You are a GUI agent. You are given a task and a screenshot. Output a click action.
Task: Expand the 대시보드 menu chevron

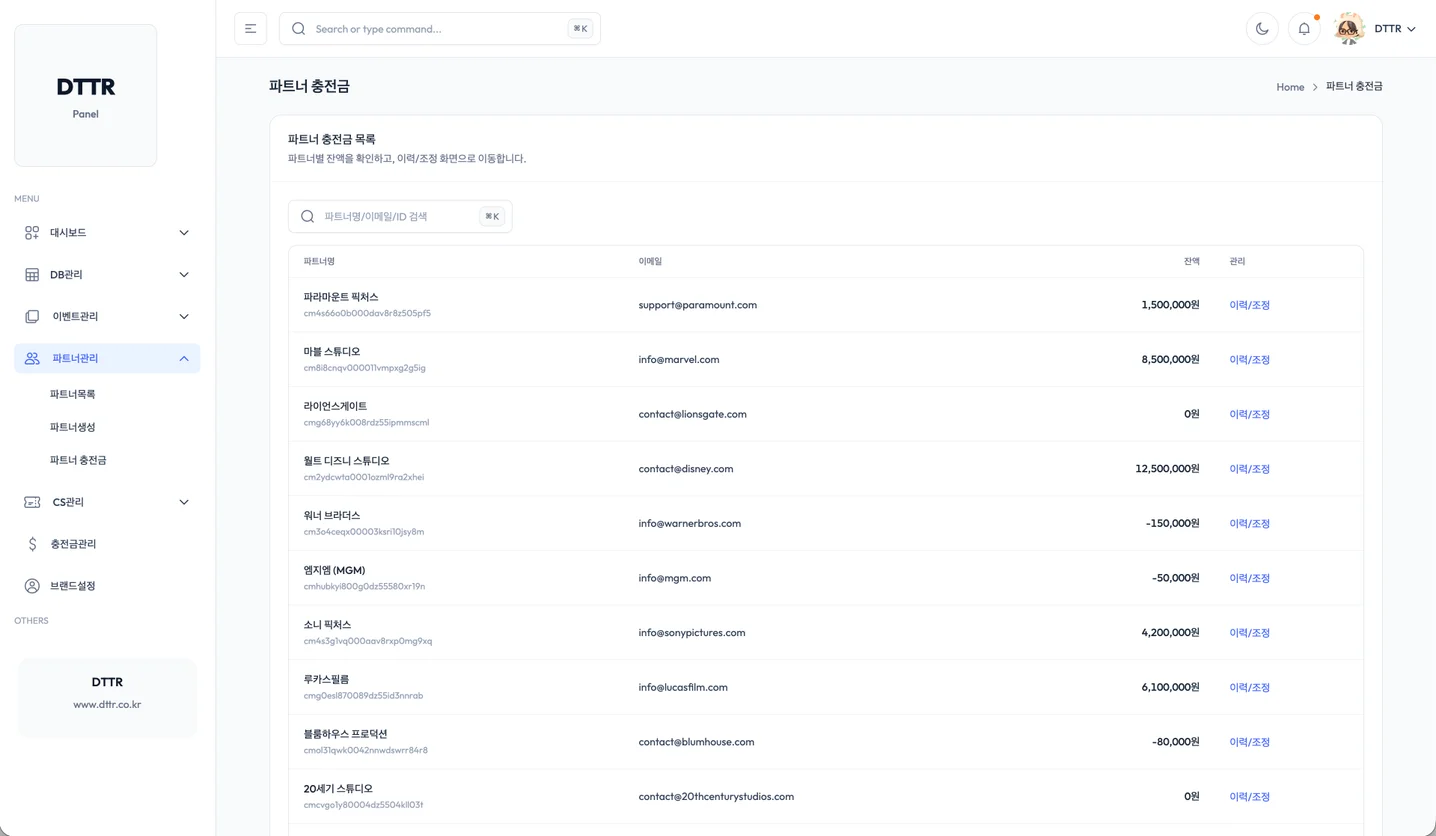pos(184,233)
